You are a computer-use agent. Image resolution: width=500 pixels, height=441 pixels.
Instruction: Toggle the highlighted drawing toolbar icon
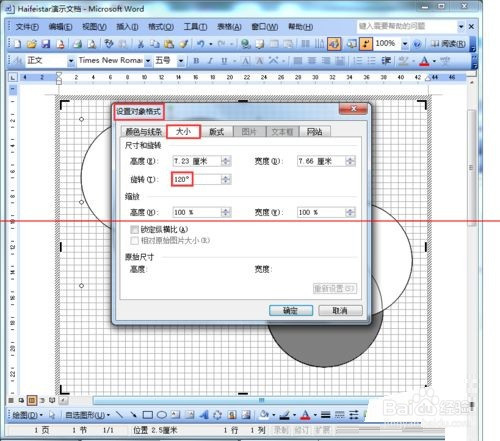(334, 44)
